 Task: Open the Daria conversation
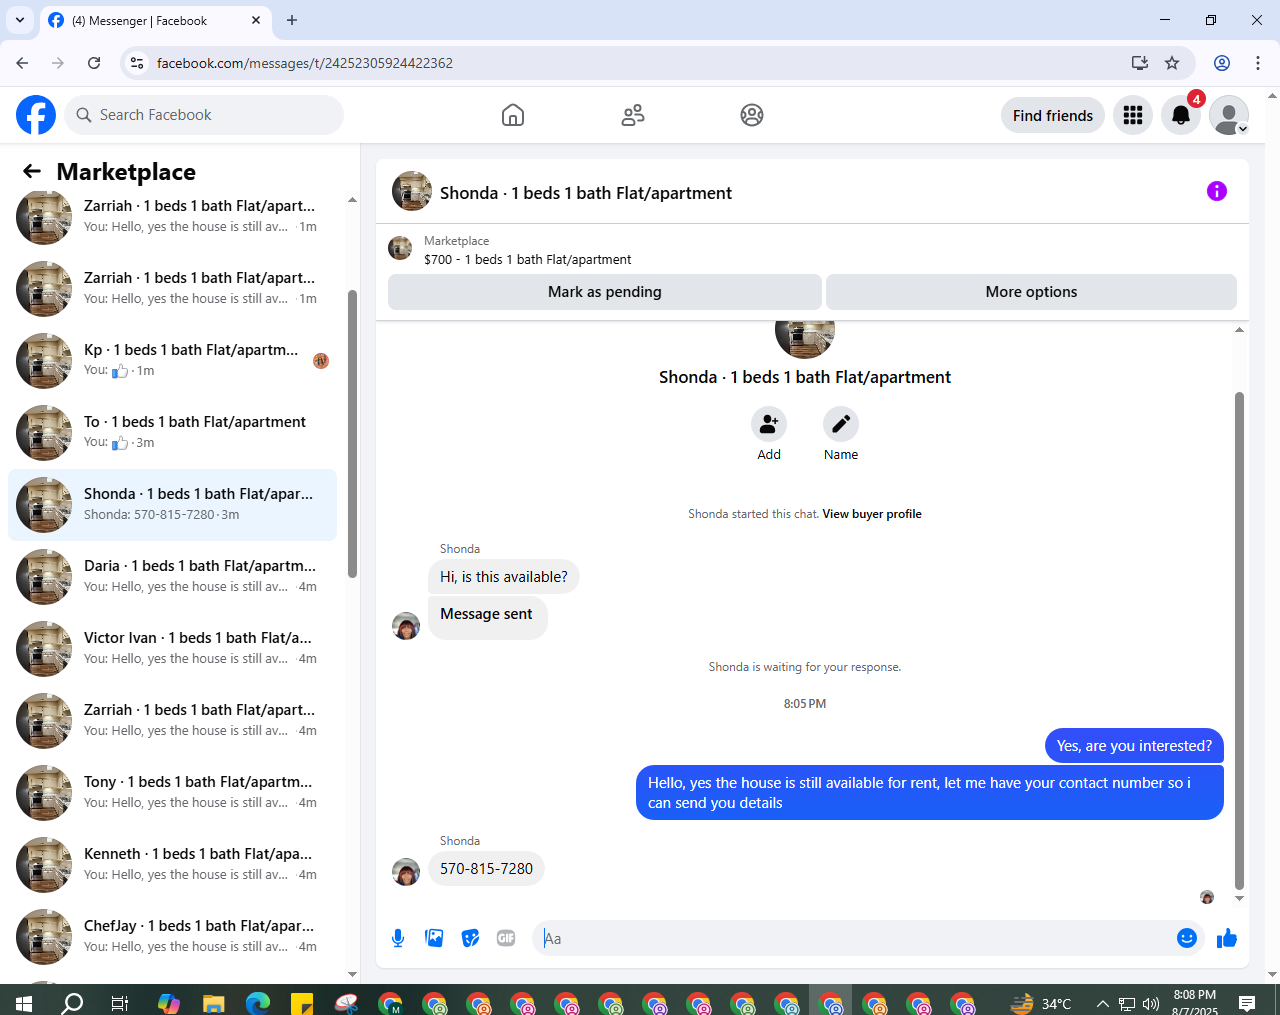pos(172,577)
